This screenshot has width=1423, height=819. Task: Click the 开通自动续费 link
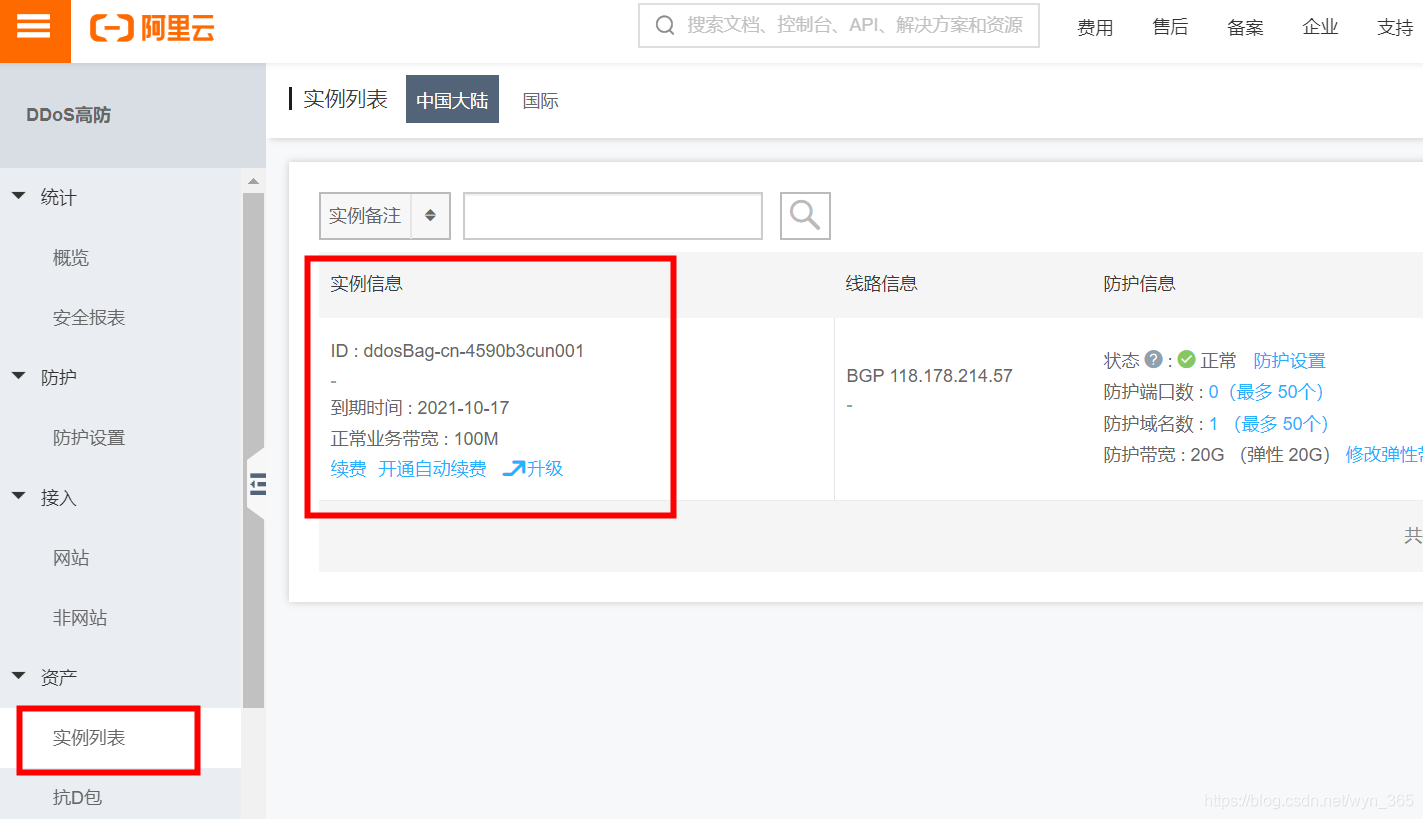(432, 469)
